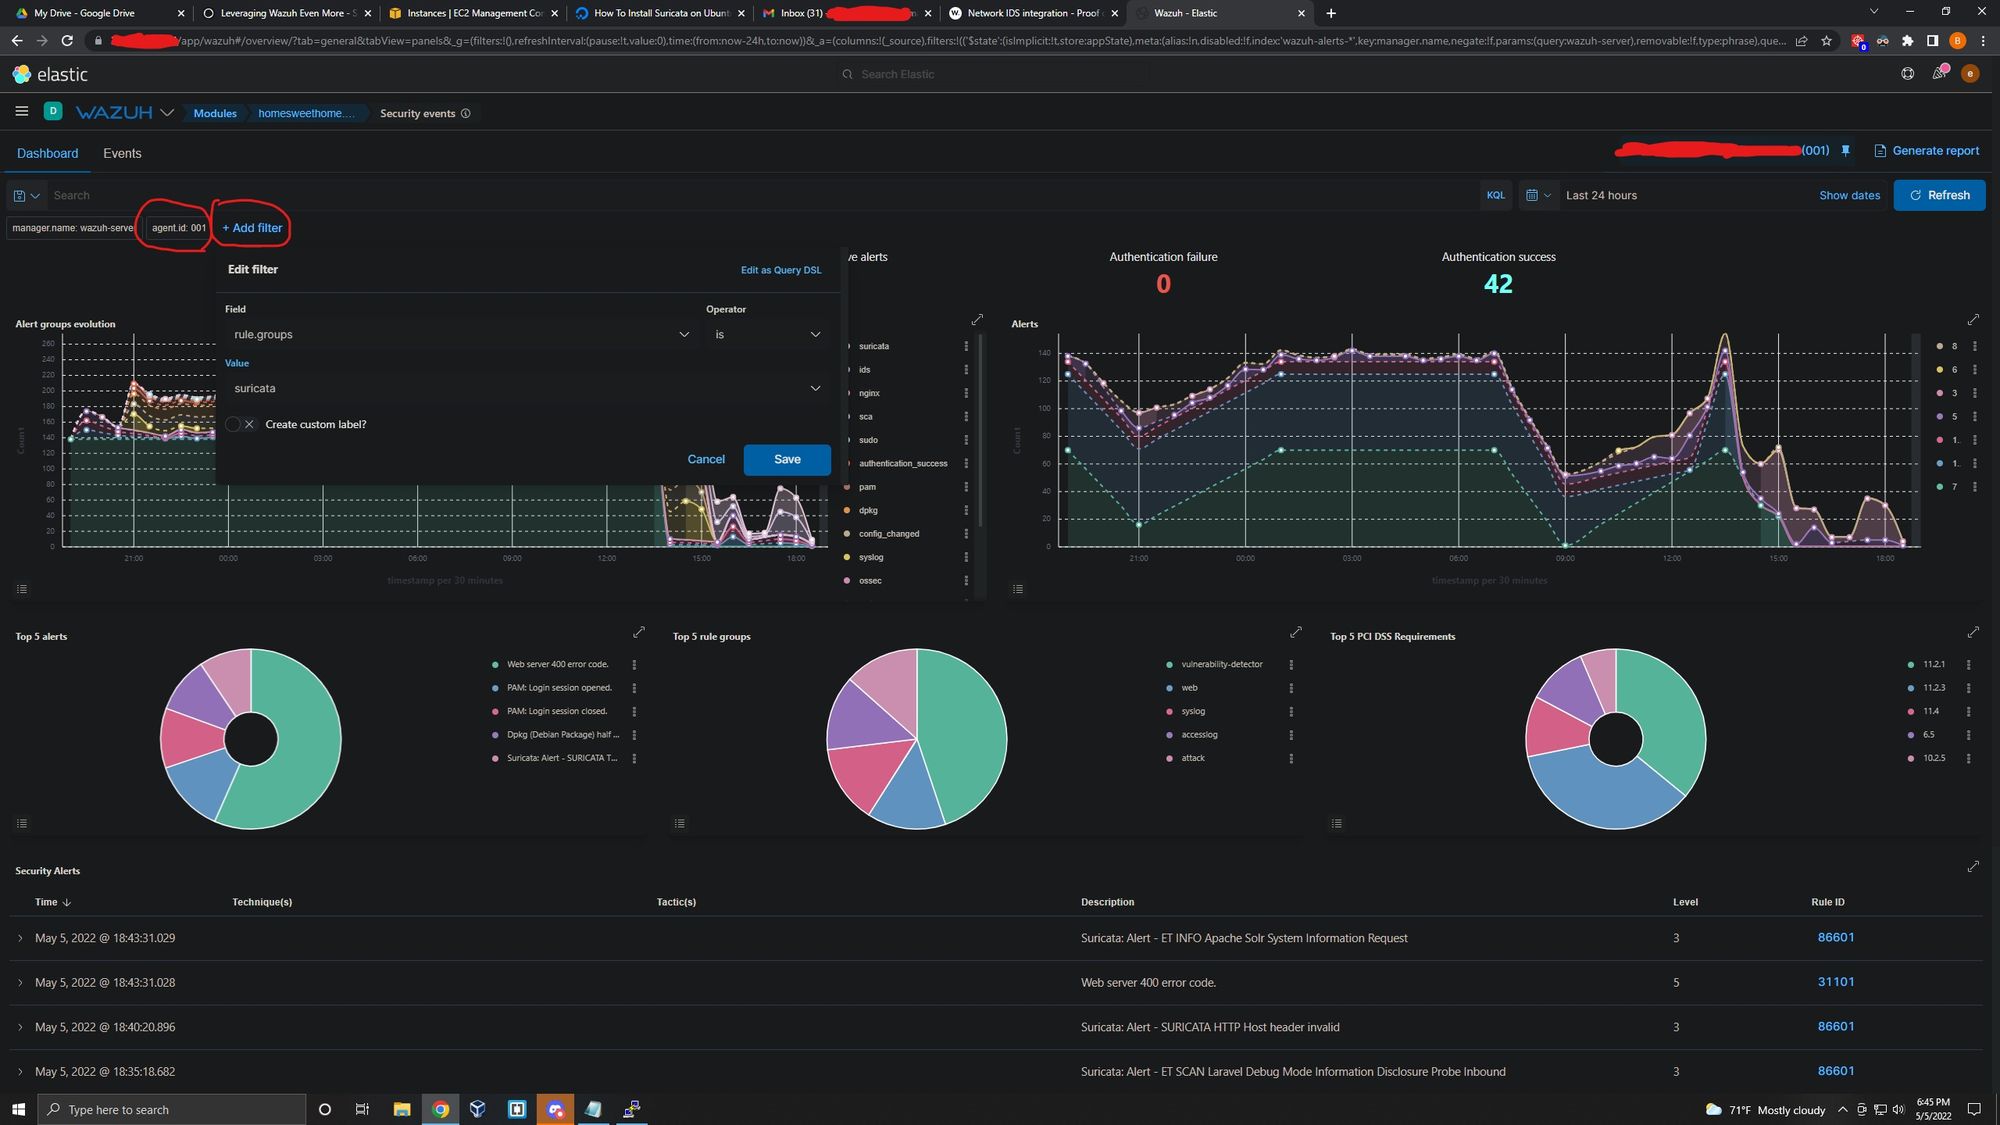
Task: Toggle Create custom label switch
Action: coord(240,424)
